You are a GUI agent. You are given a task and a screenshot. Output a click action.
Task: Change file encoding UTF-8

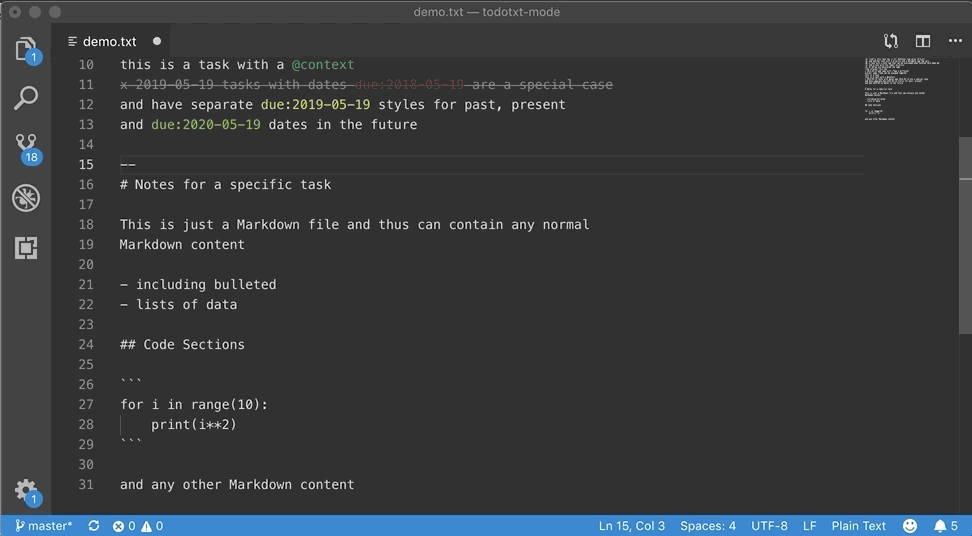[x=769, y=526]
